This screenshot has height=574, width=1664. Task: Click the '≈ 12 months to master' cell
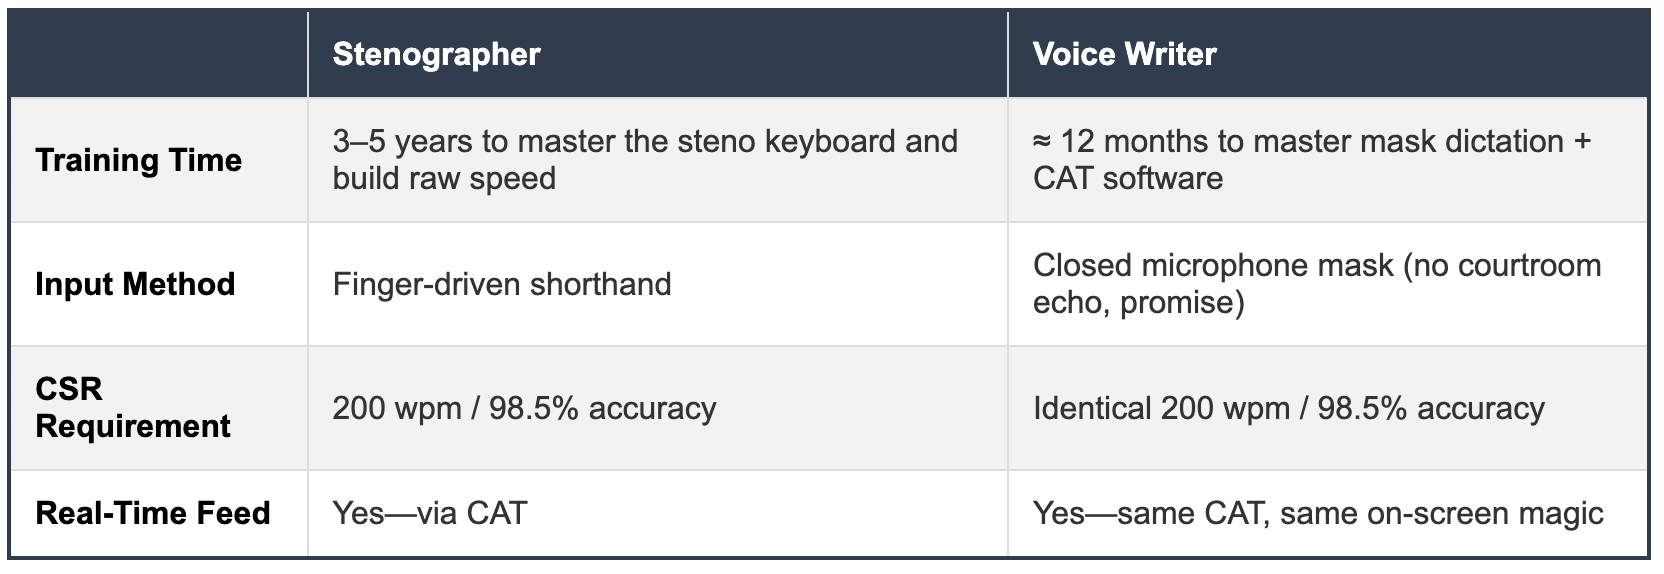[1328, 160]
